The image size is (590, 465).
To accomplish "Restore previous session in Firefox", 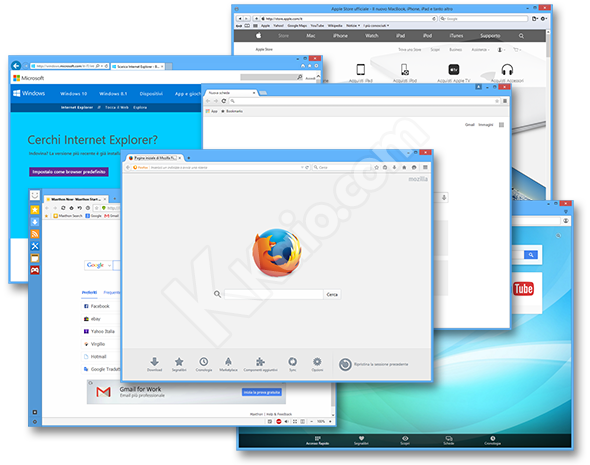I will (x=373, y=364).
